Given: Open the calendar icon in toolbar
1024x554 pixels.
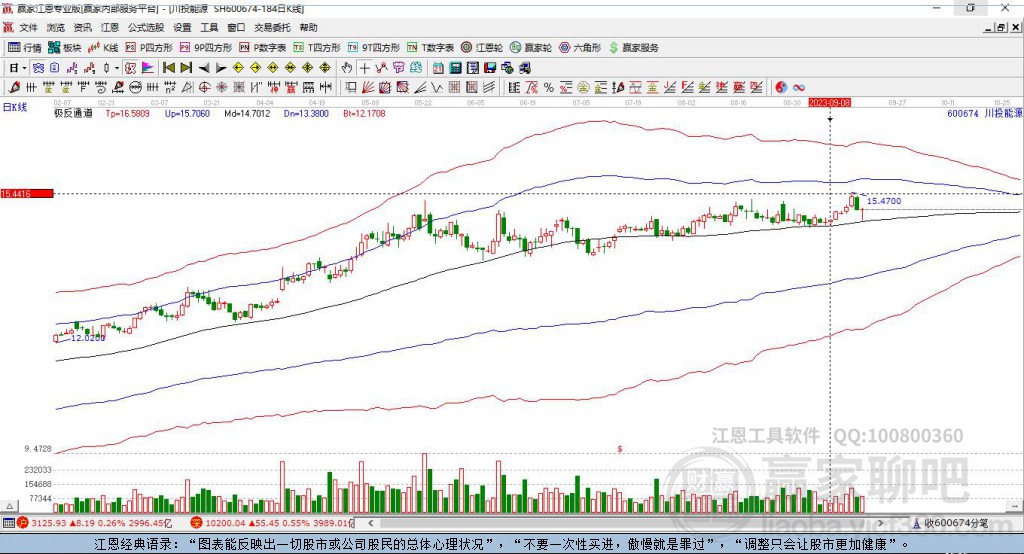Looking at the screenshot, I should tap(438, 68).
